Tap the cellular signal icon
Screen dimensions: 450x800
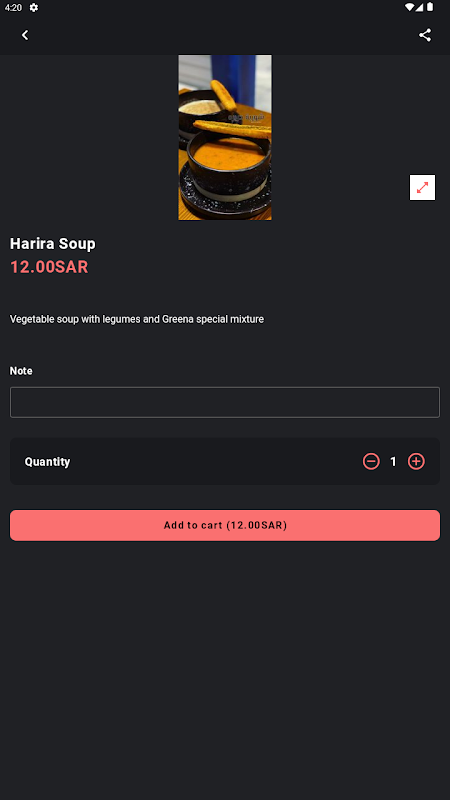[419, 8]
